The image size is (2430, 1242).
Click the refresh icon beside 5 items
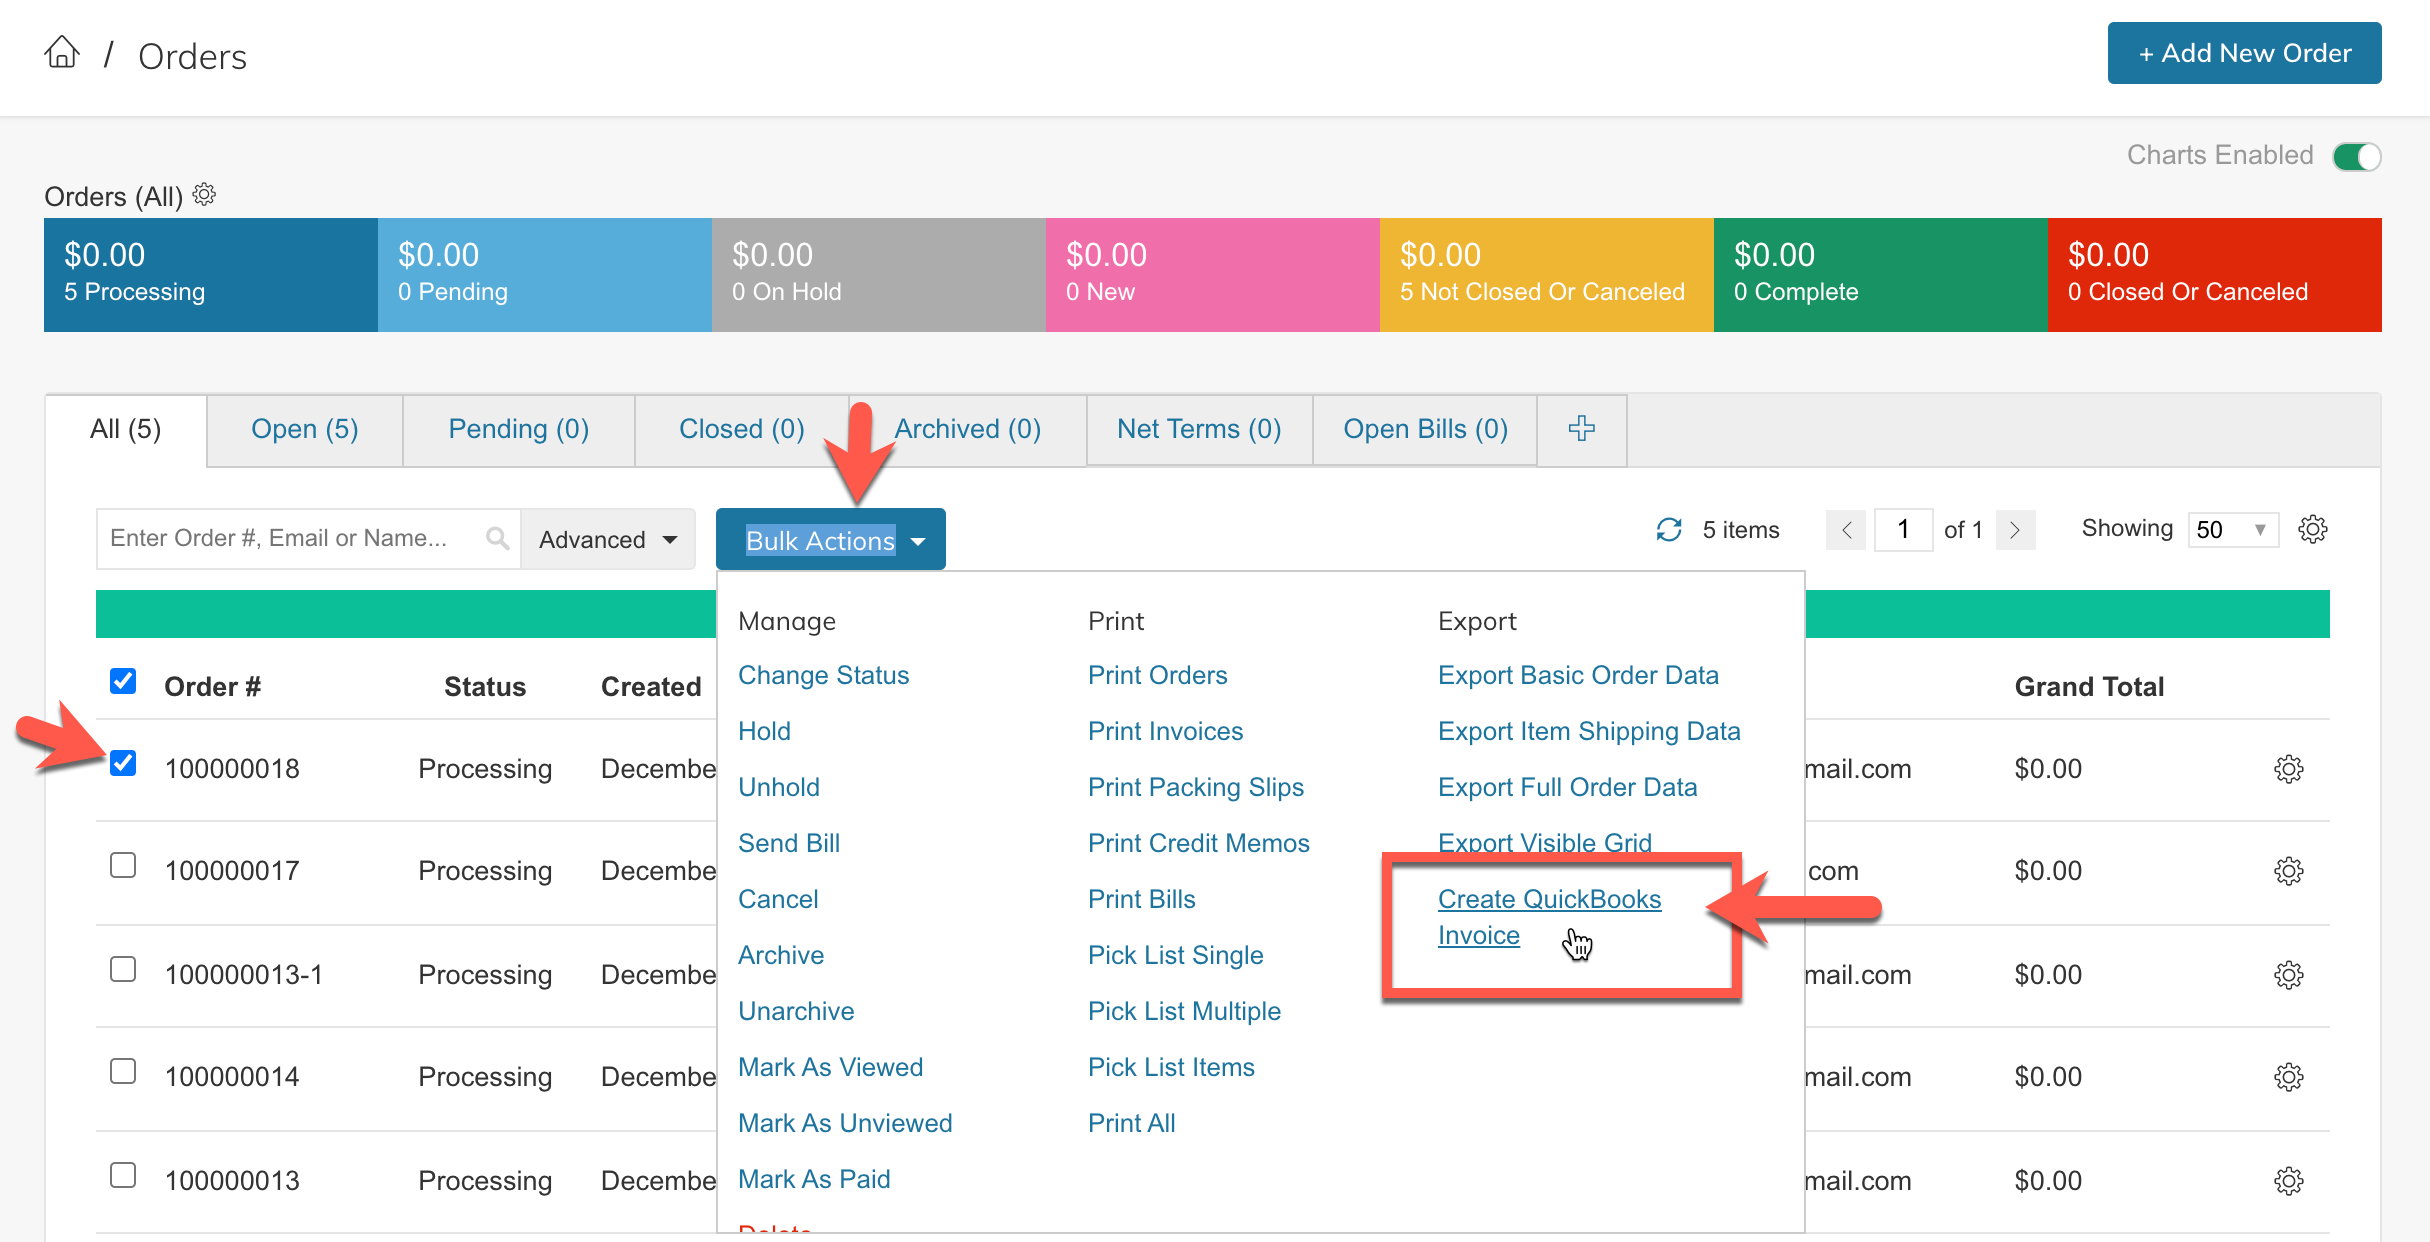[x=1668, y=530]
